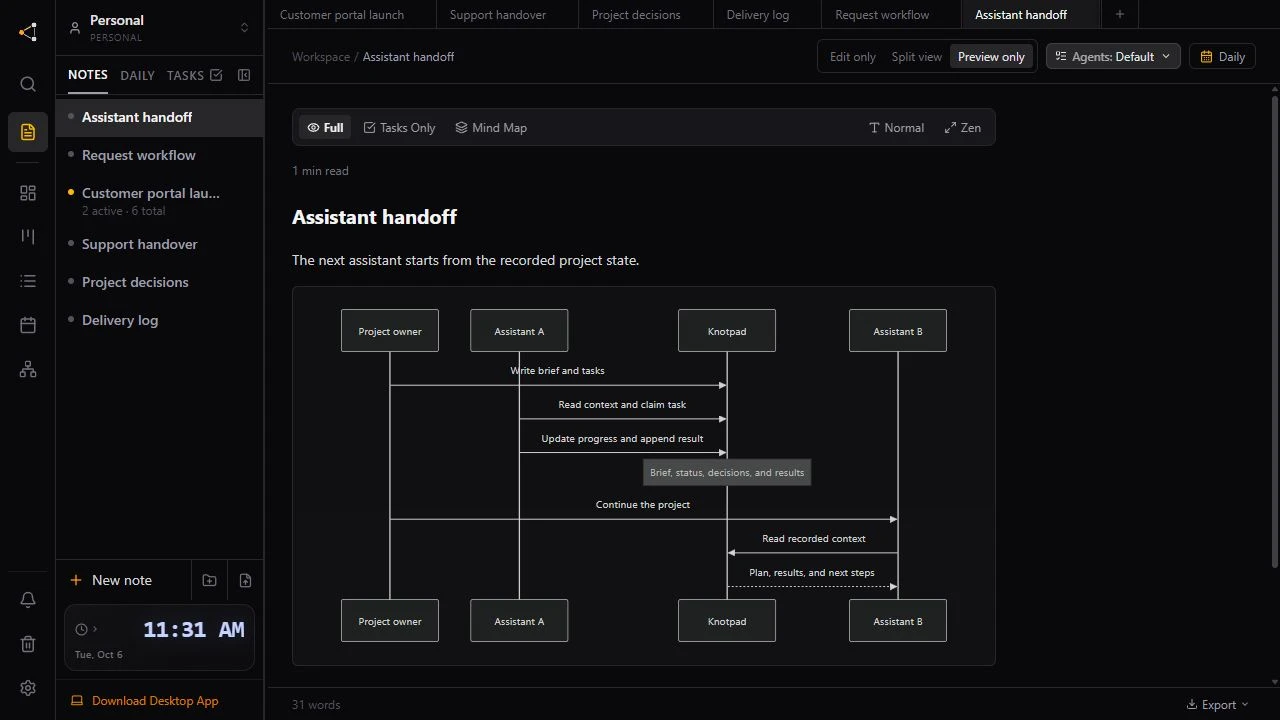Select Split view mode
Viewport: 1280px width, 720px height.
(917, 57)
